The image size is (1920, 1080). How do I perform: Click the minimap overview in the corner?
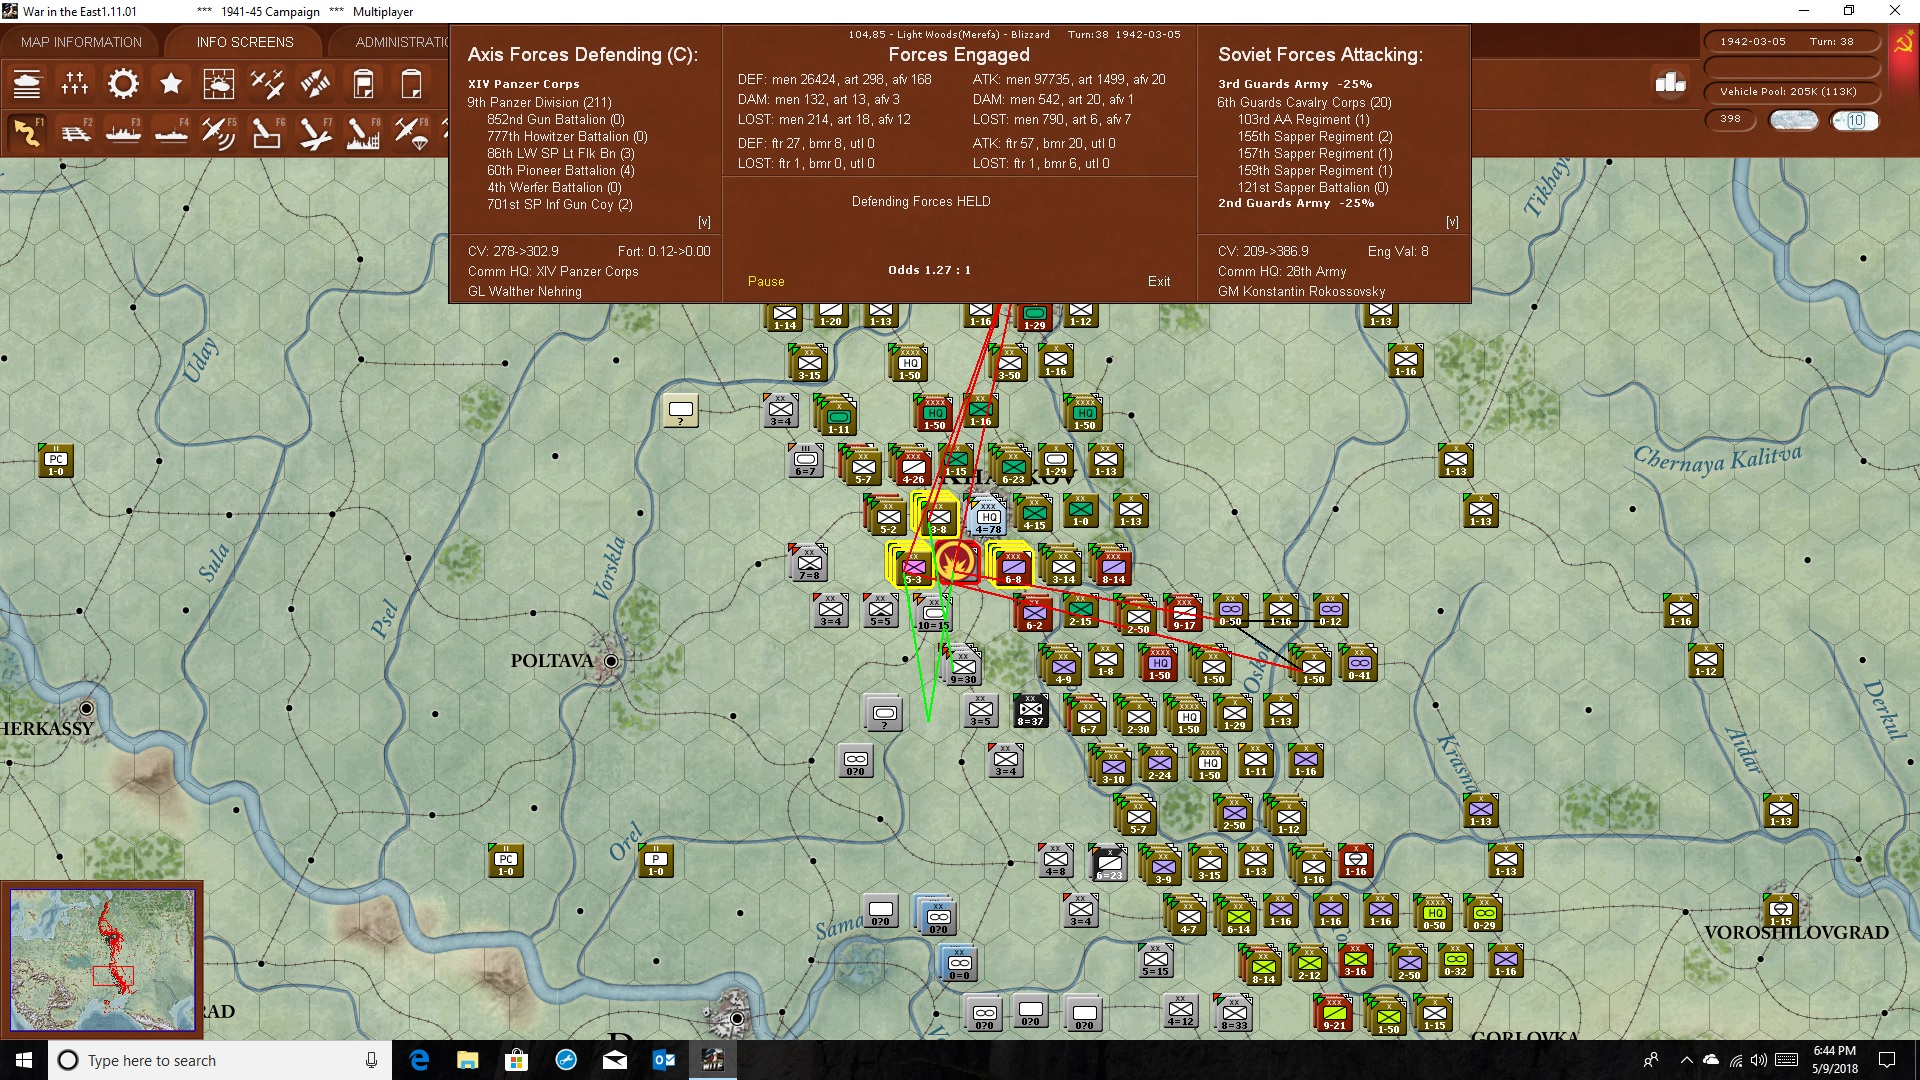(x=102, y=959)
